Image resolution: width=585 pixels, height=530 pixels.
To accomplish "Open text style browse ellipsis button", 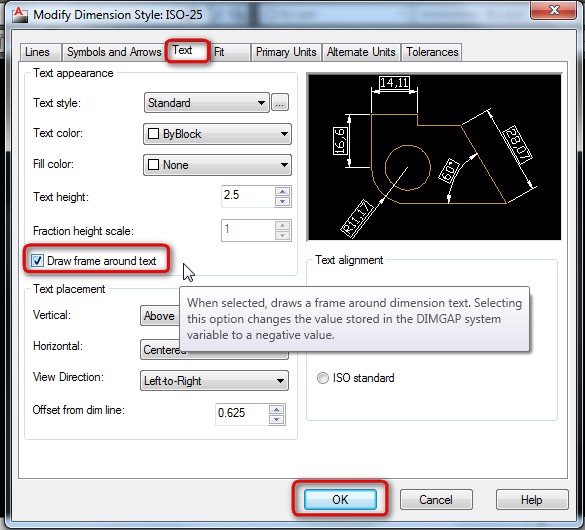I will (x=280, y=103).
